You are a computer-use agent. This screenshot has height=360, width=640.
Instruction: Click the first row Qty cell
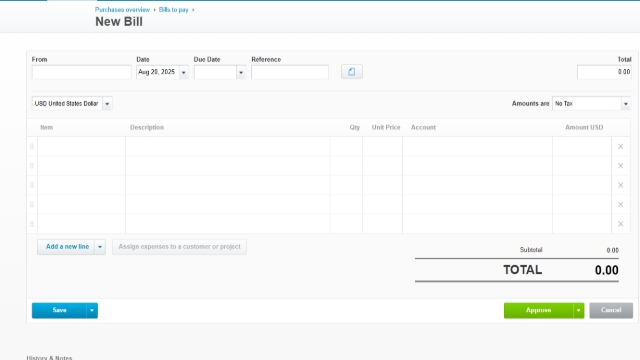point(346,147)
